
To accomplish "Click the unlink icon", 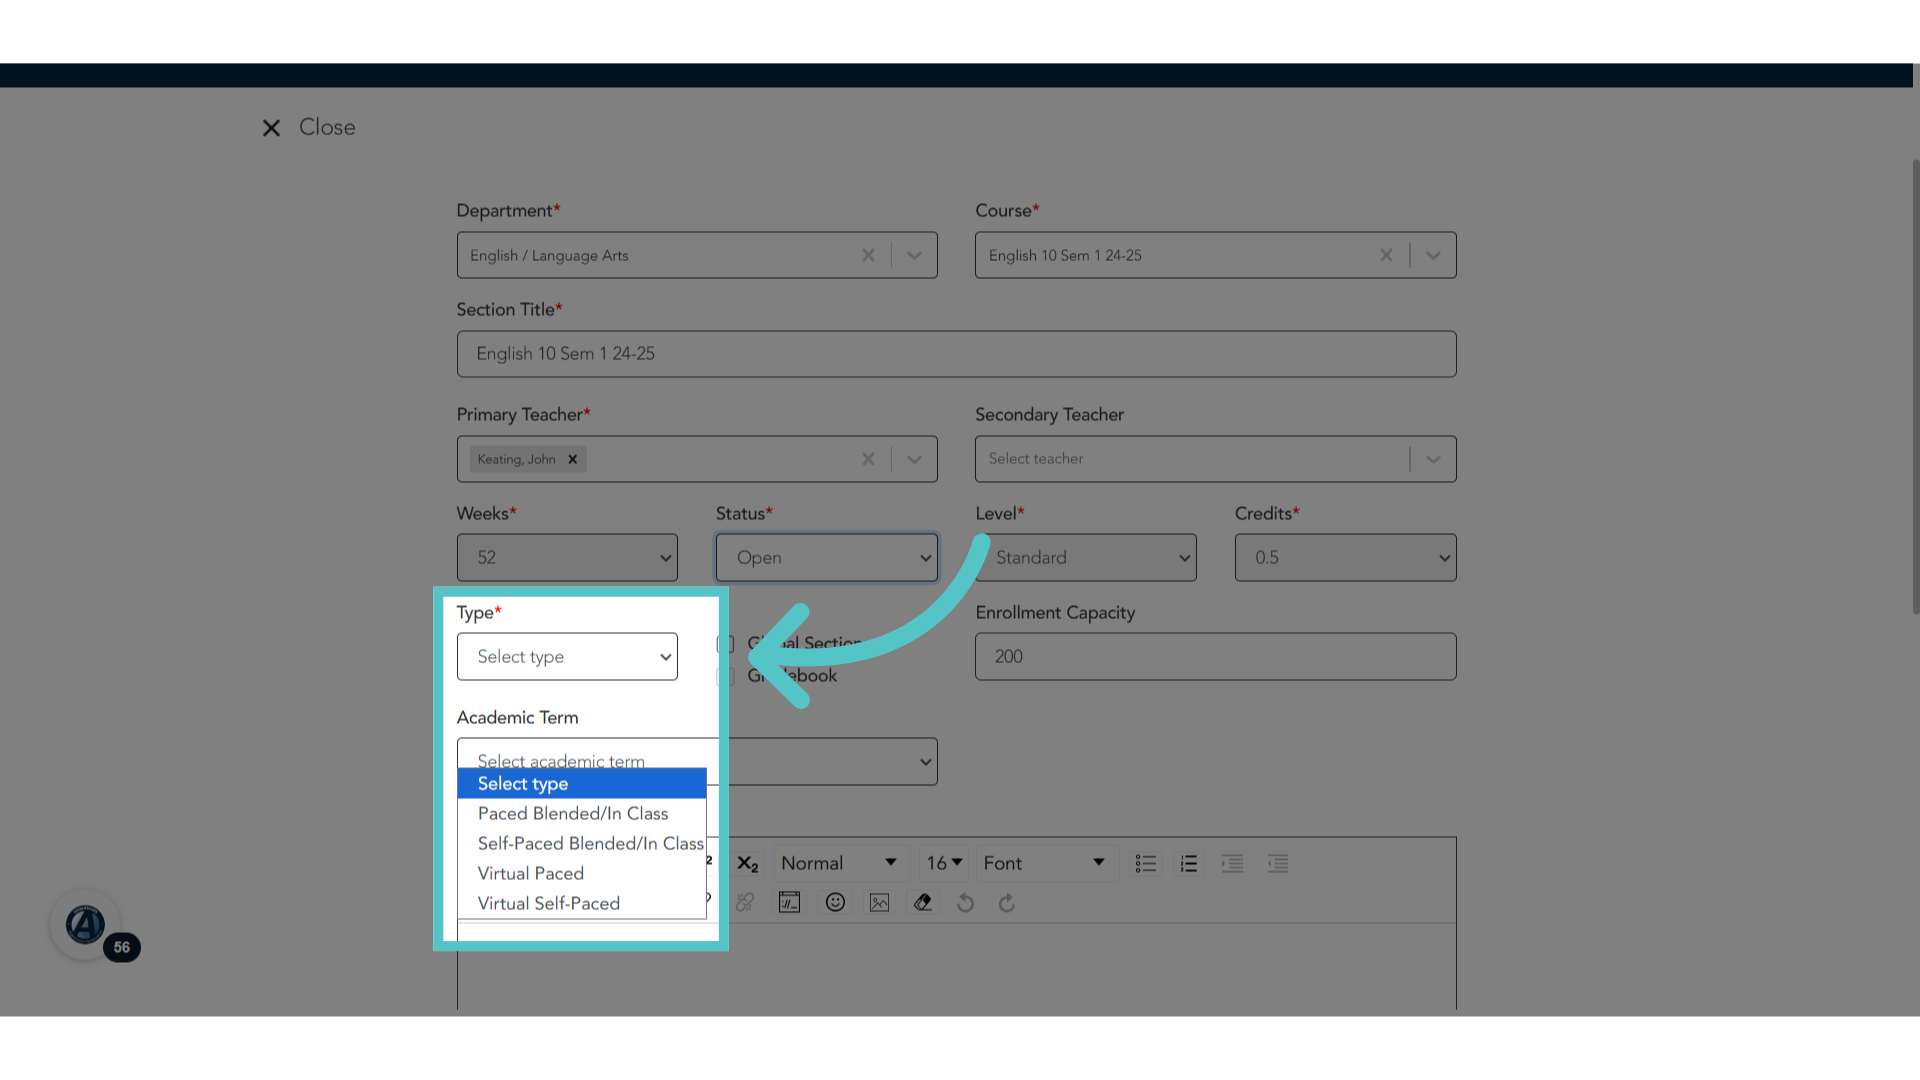I will click(x=745, y=903).
